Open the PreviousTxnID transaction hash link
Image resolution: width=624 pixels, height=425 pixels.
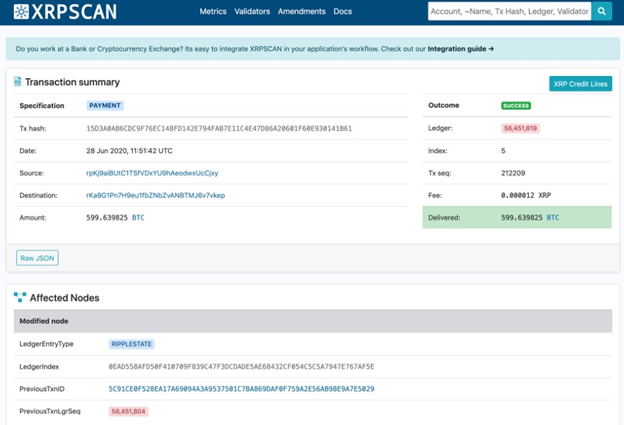pyautogui.click(x=241, y=388)
